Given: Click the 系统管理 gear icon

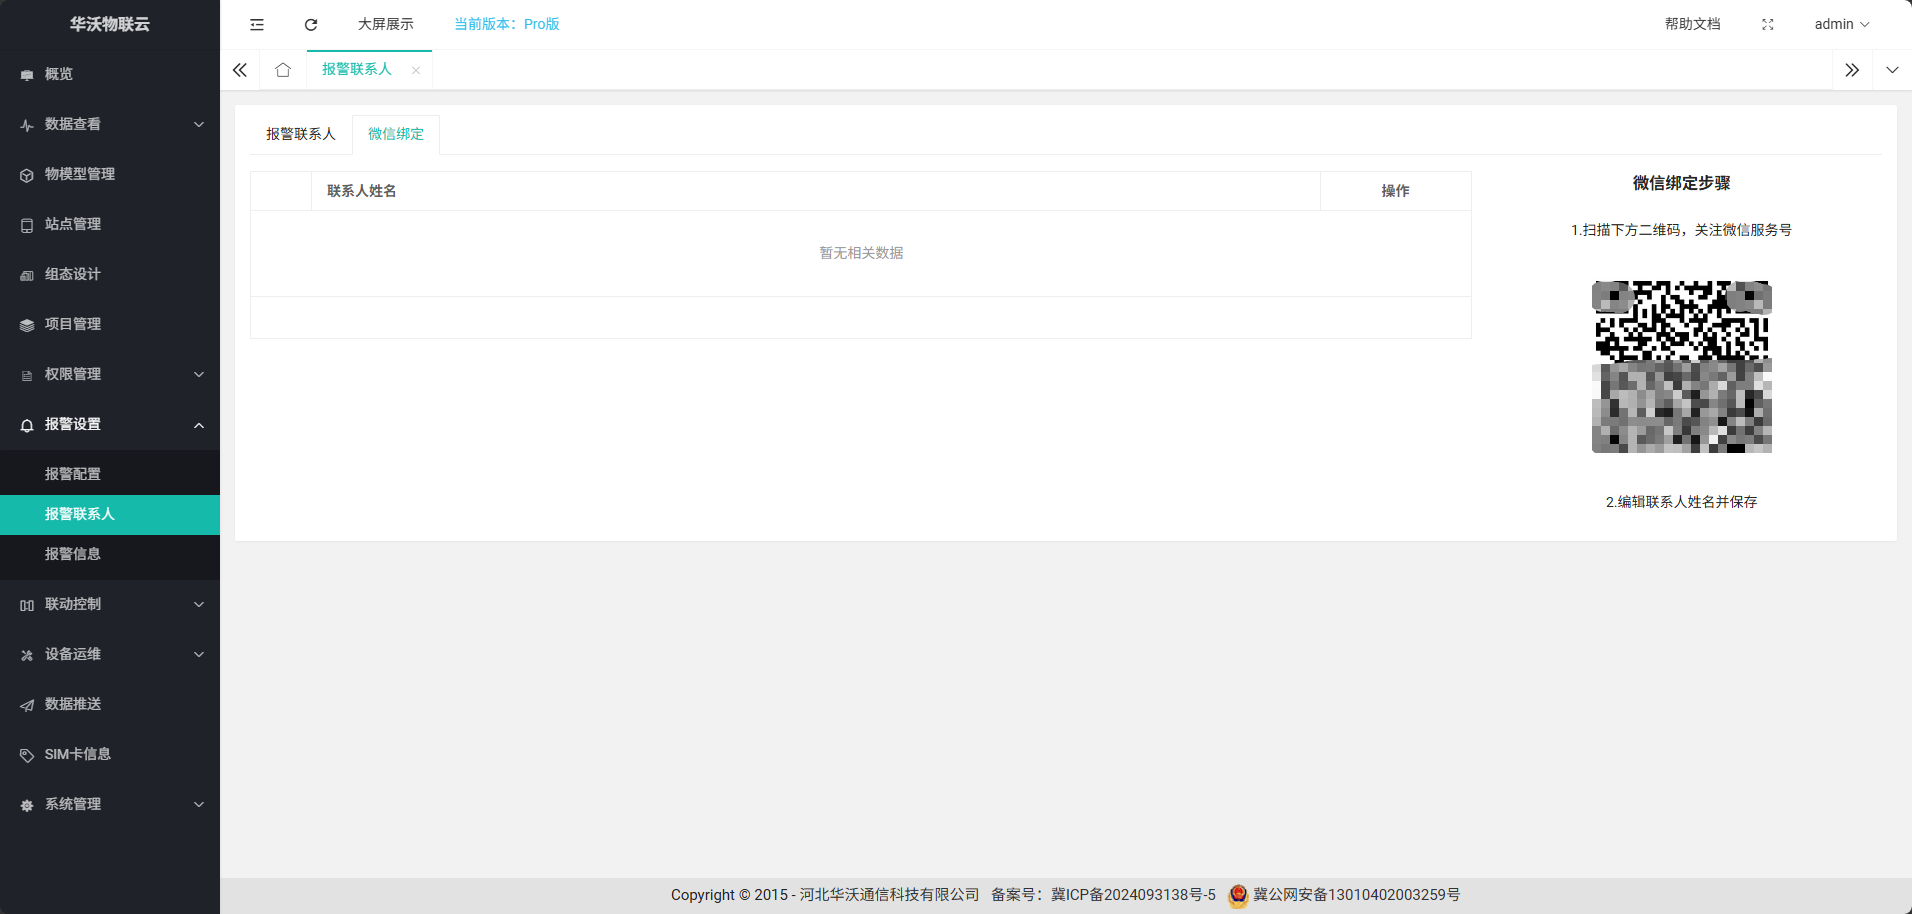Looking at the screenshot, I should [x=27, y=805].
